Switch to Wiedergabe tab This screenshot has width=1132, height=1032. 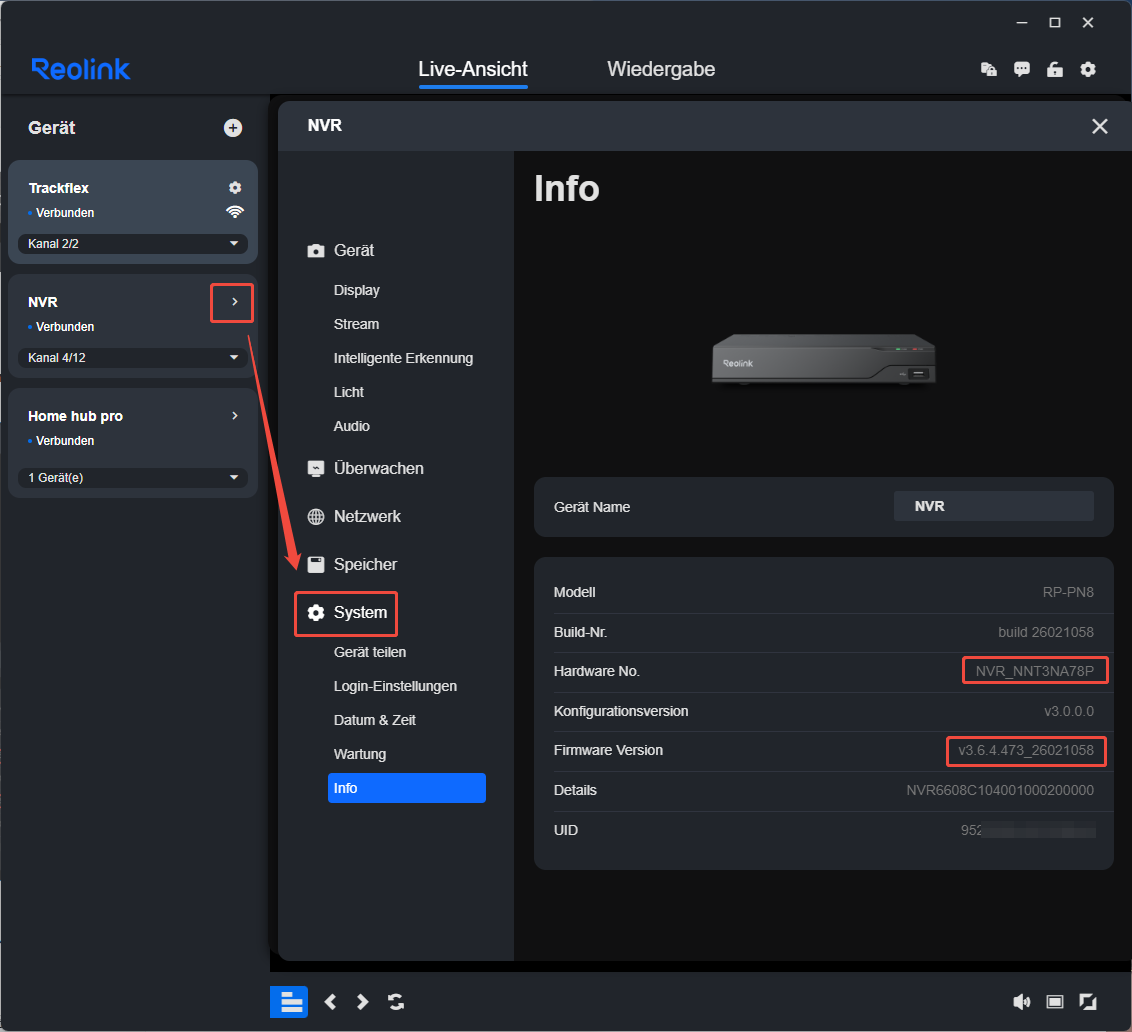pos(661,69)
